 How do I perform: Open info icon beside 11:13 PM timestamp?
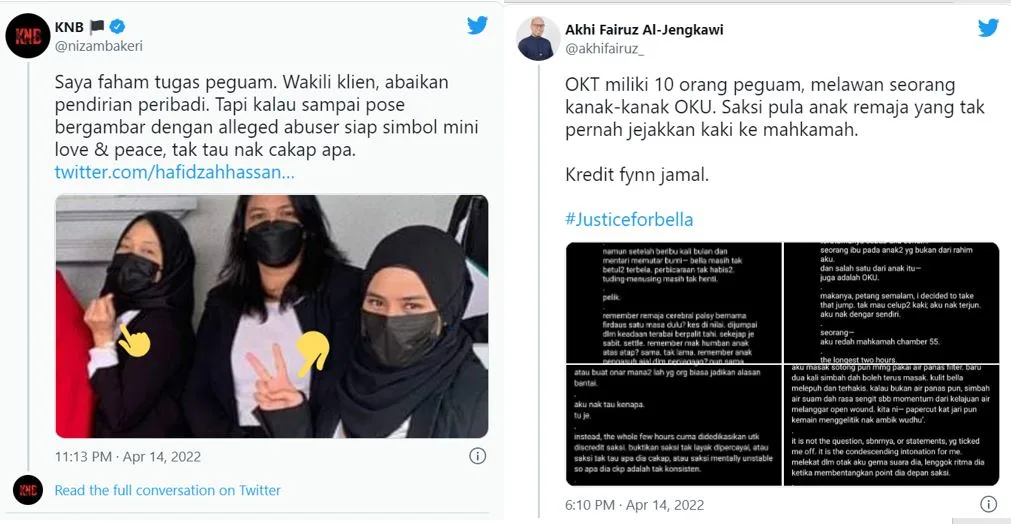[477, 456]
